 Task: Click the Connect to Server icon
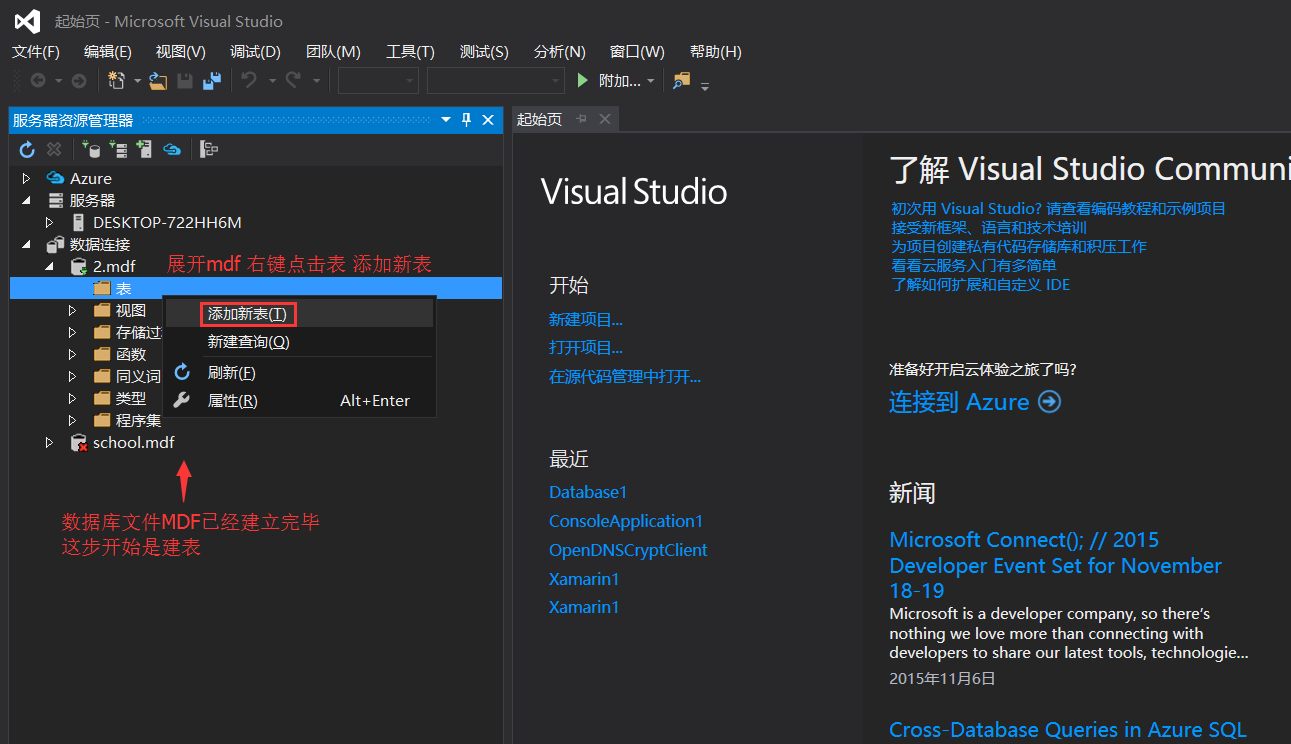118,149
